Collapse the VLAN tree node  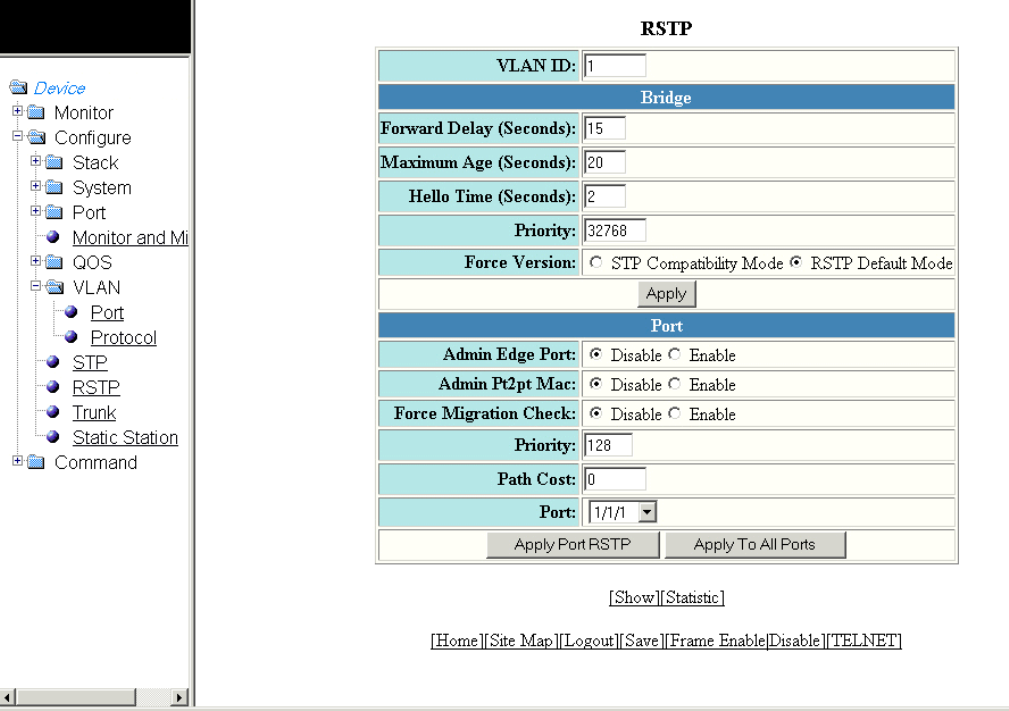click(35, 286)
